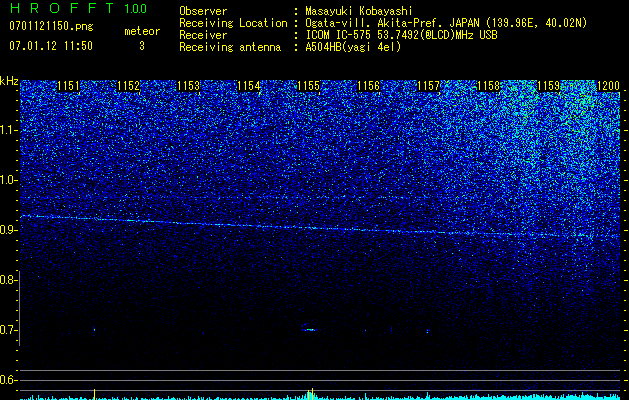Click time marker 1158
Image resolution: width=629 pixels, height=400 pixels.
coord(489,86)
